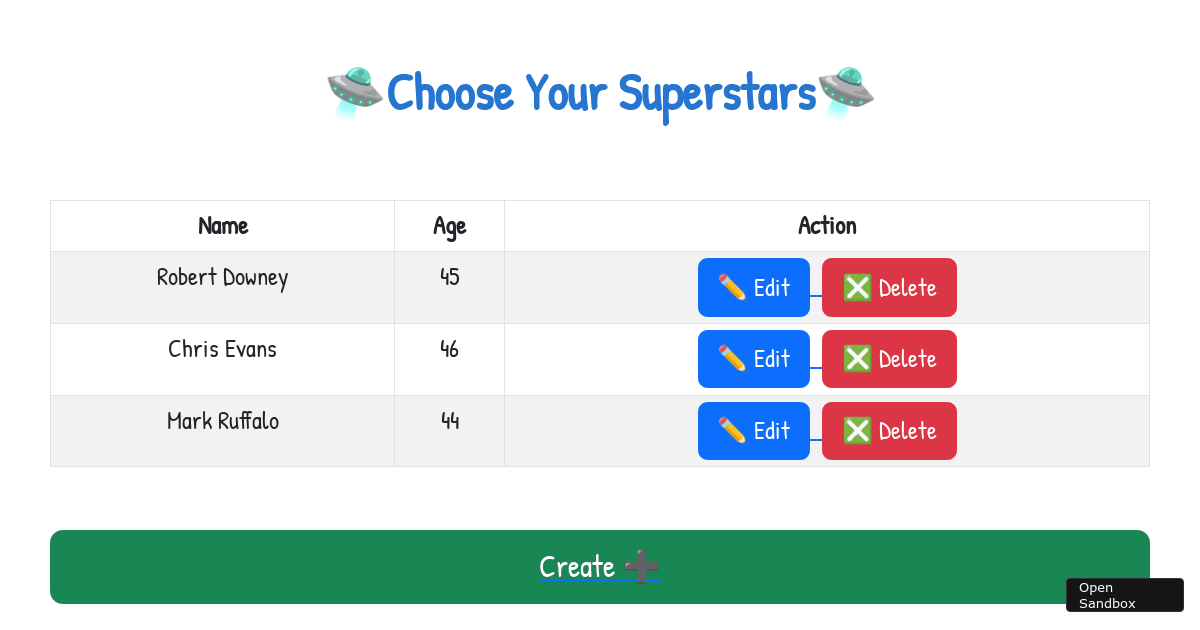Click pencil icon in Mark Ruffalo's row
1200x630 pixels.
coord(732,431)
